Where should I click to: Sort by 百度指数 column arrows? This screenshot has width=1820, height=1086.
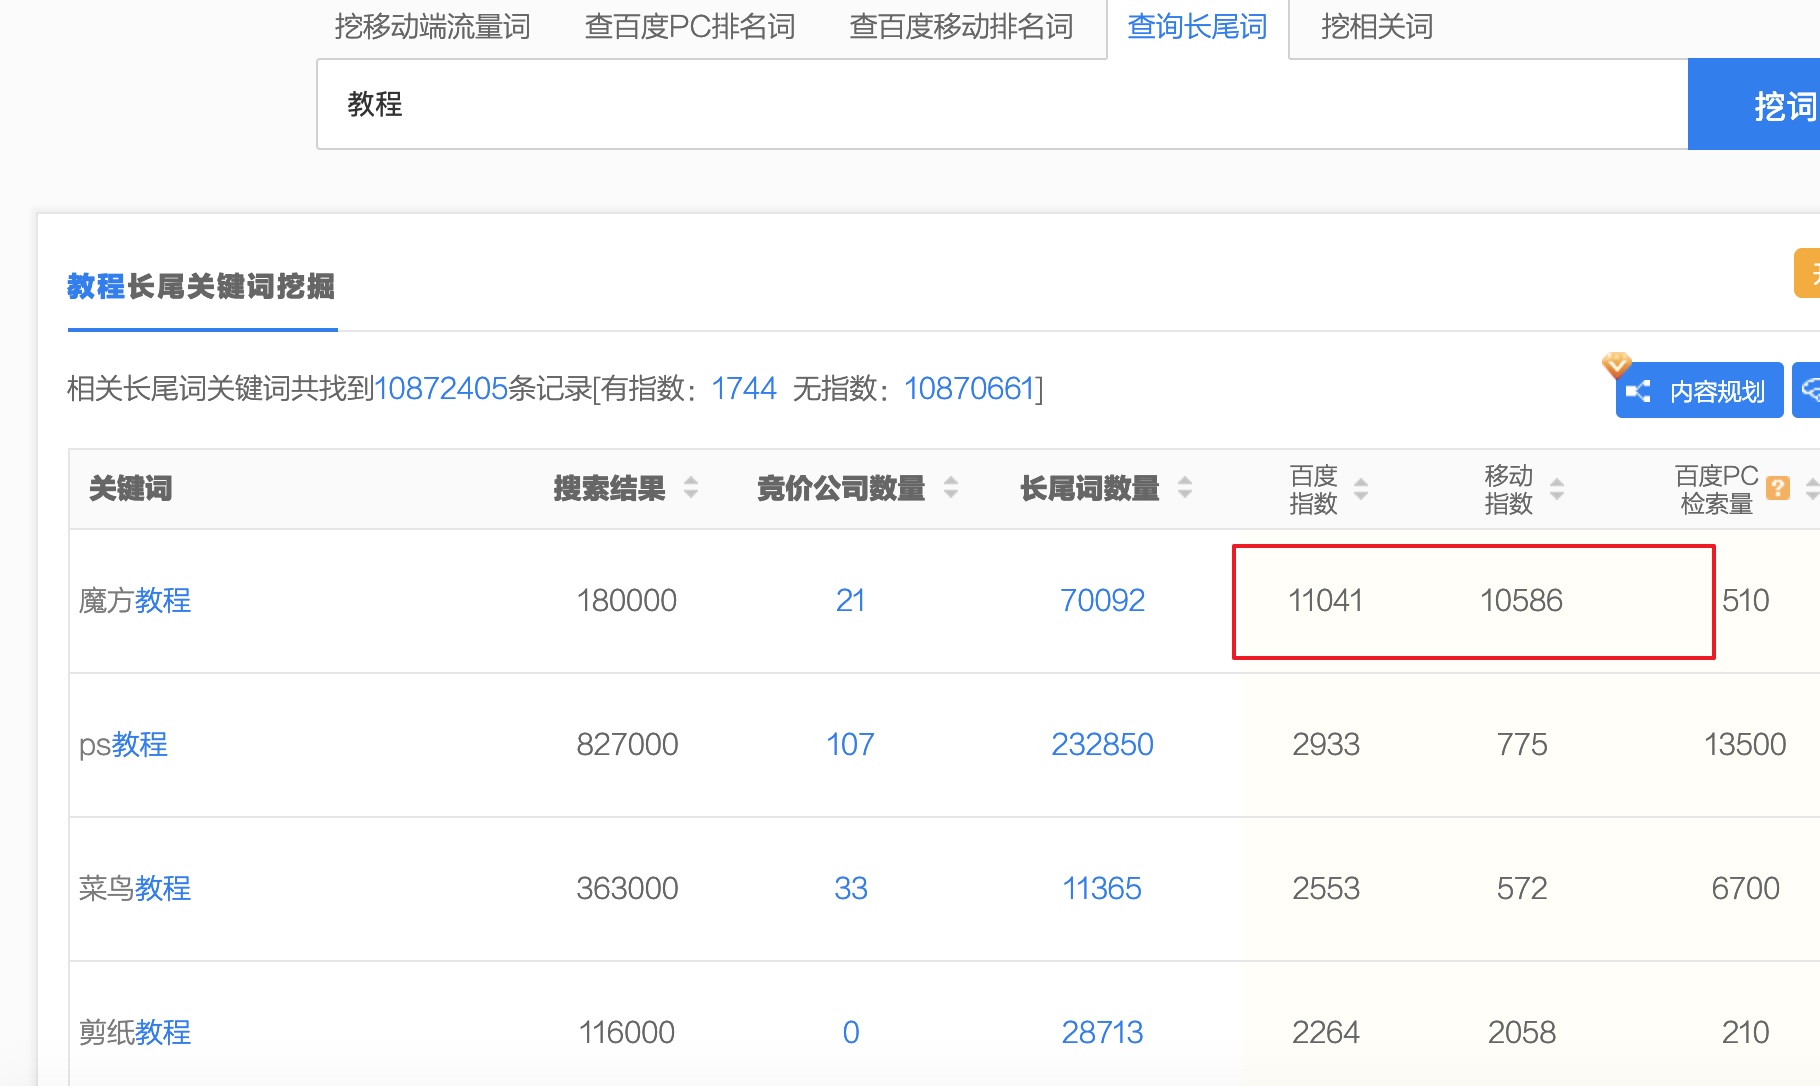pyautogui.click(x=1361, y=489)
